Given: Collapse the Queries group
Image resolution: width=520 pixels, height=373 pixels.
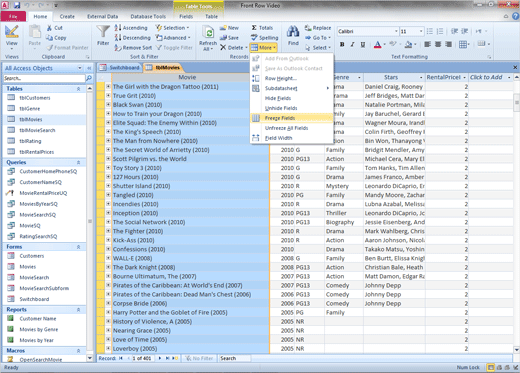Looking at the screenshot, I should tap(78, 162).
